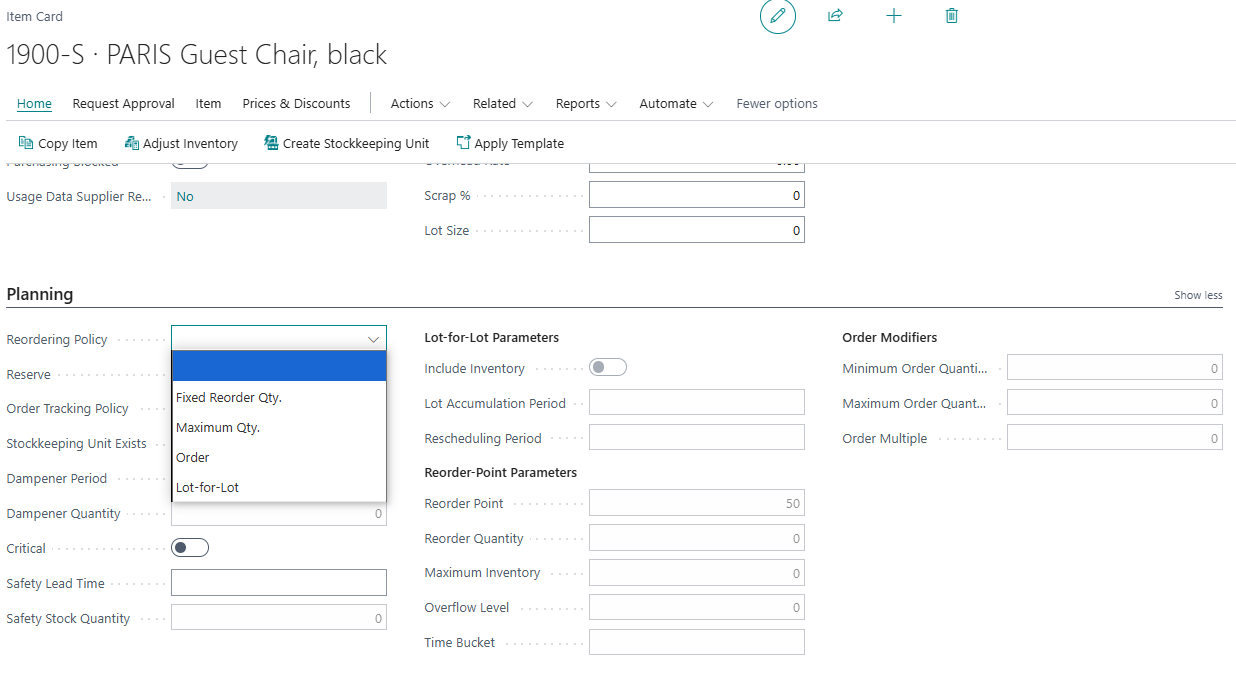Click the Overflow Level field
1236x698 pixels.
696,607
